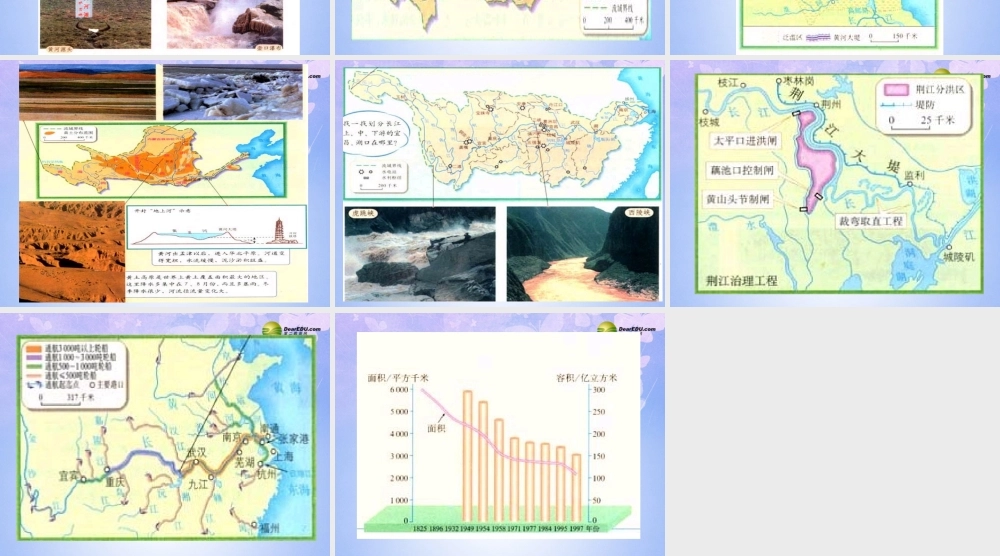1000x556 pixels.
Task: Open the slide with the 黄河大堤 legend map
Action: pos(835,27)
